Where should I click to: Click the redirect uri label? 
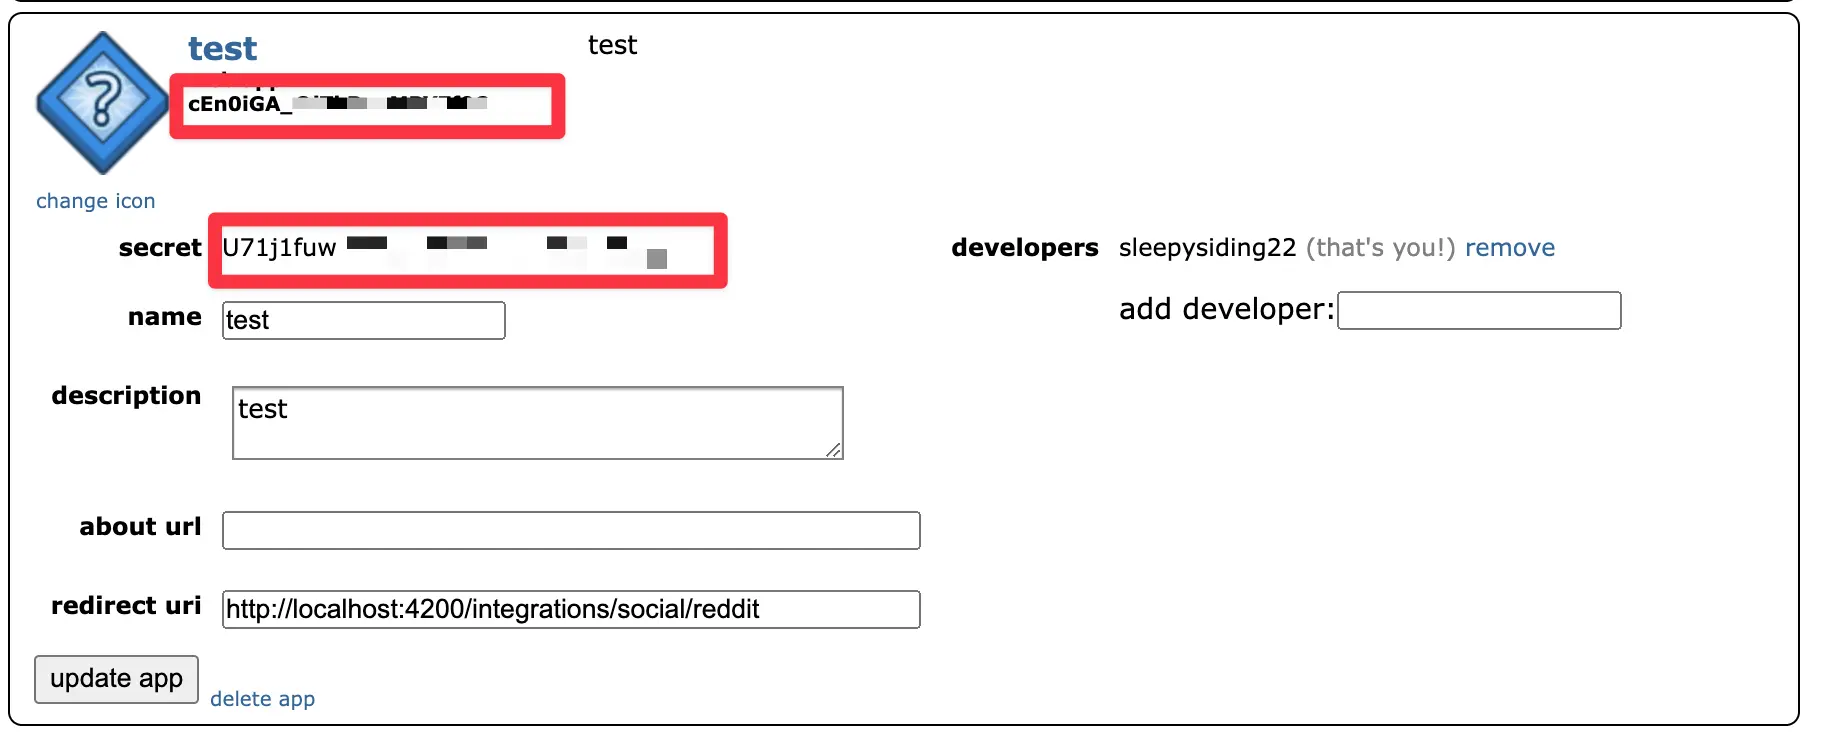coord(126,606)
